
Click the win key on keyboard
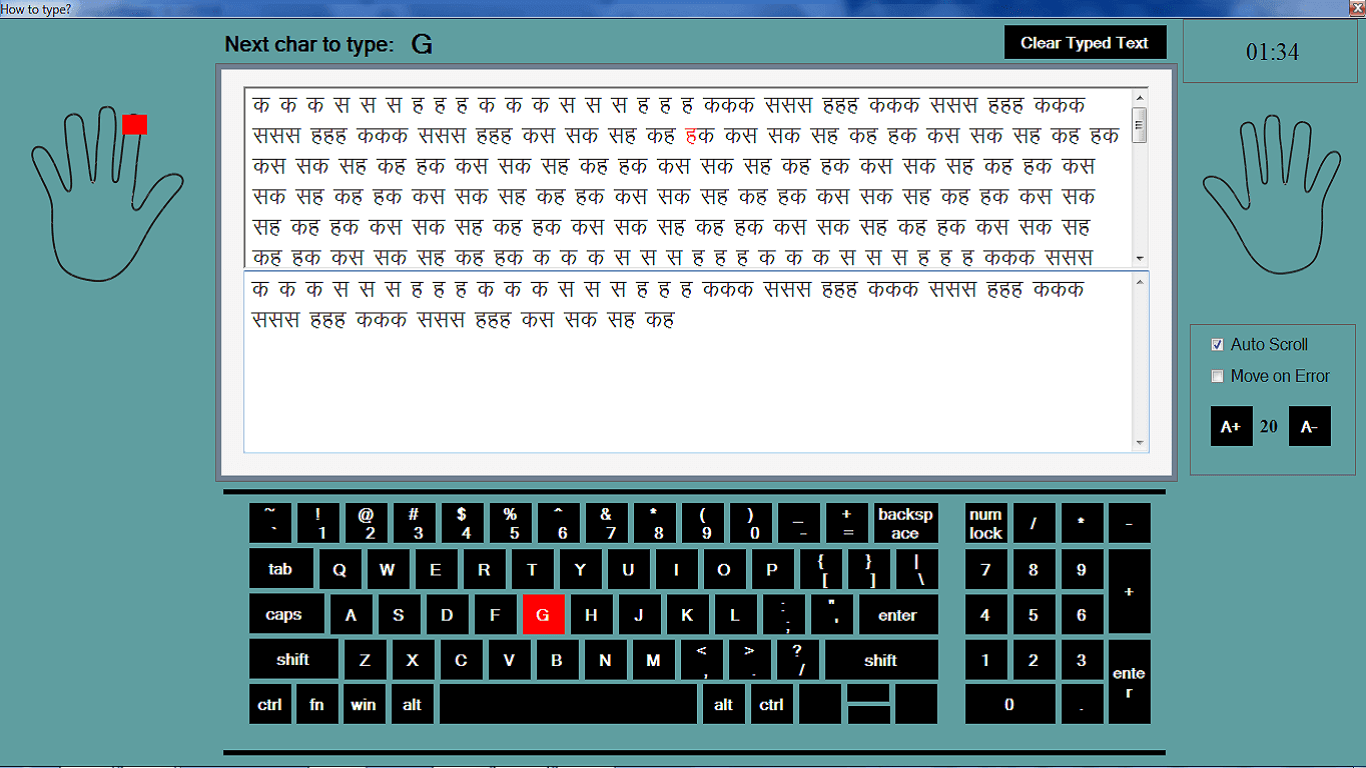pos(363,704)
